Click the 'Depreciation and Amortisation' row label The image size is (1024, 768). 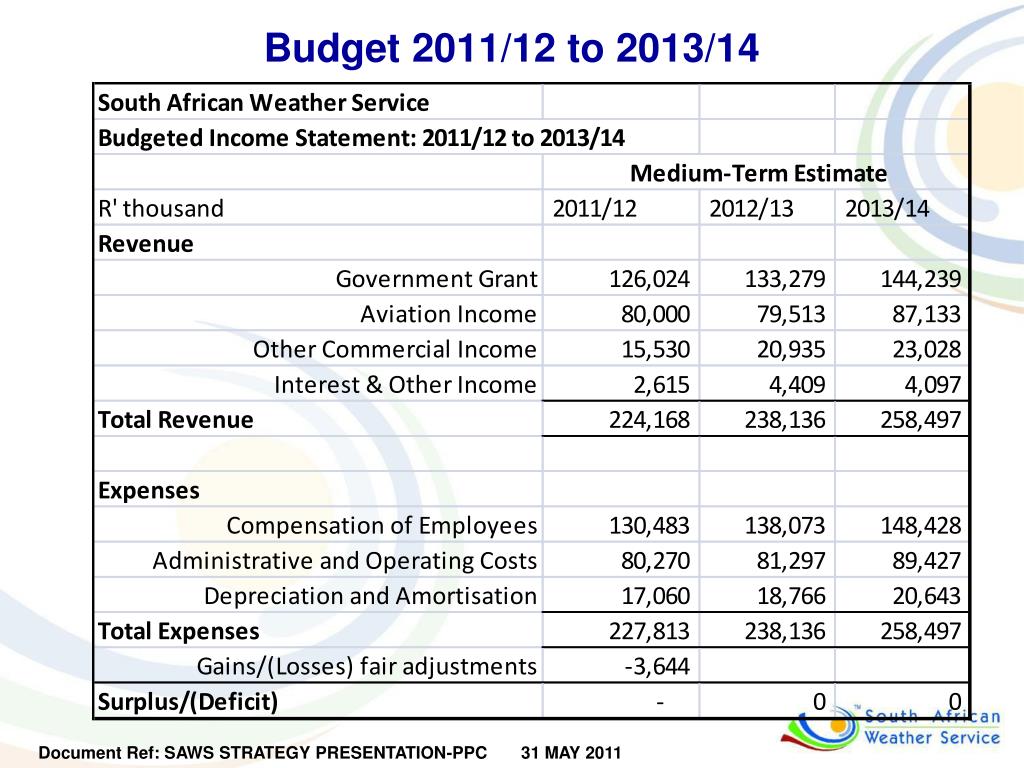(370, 596)
